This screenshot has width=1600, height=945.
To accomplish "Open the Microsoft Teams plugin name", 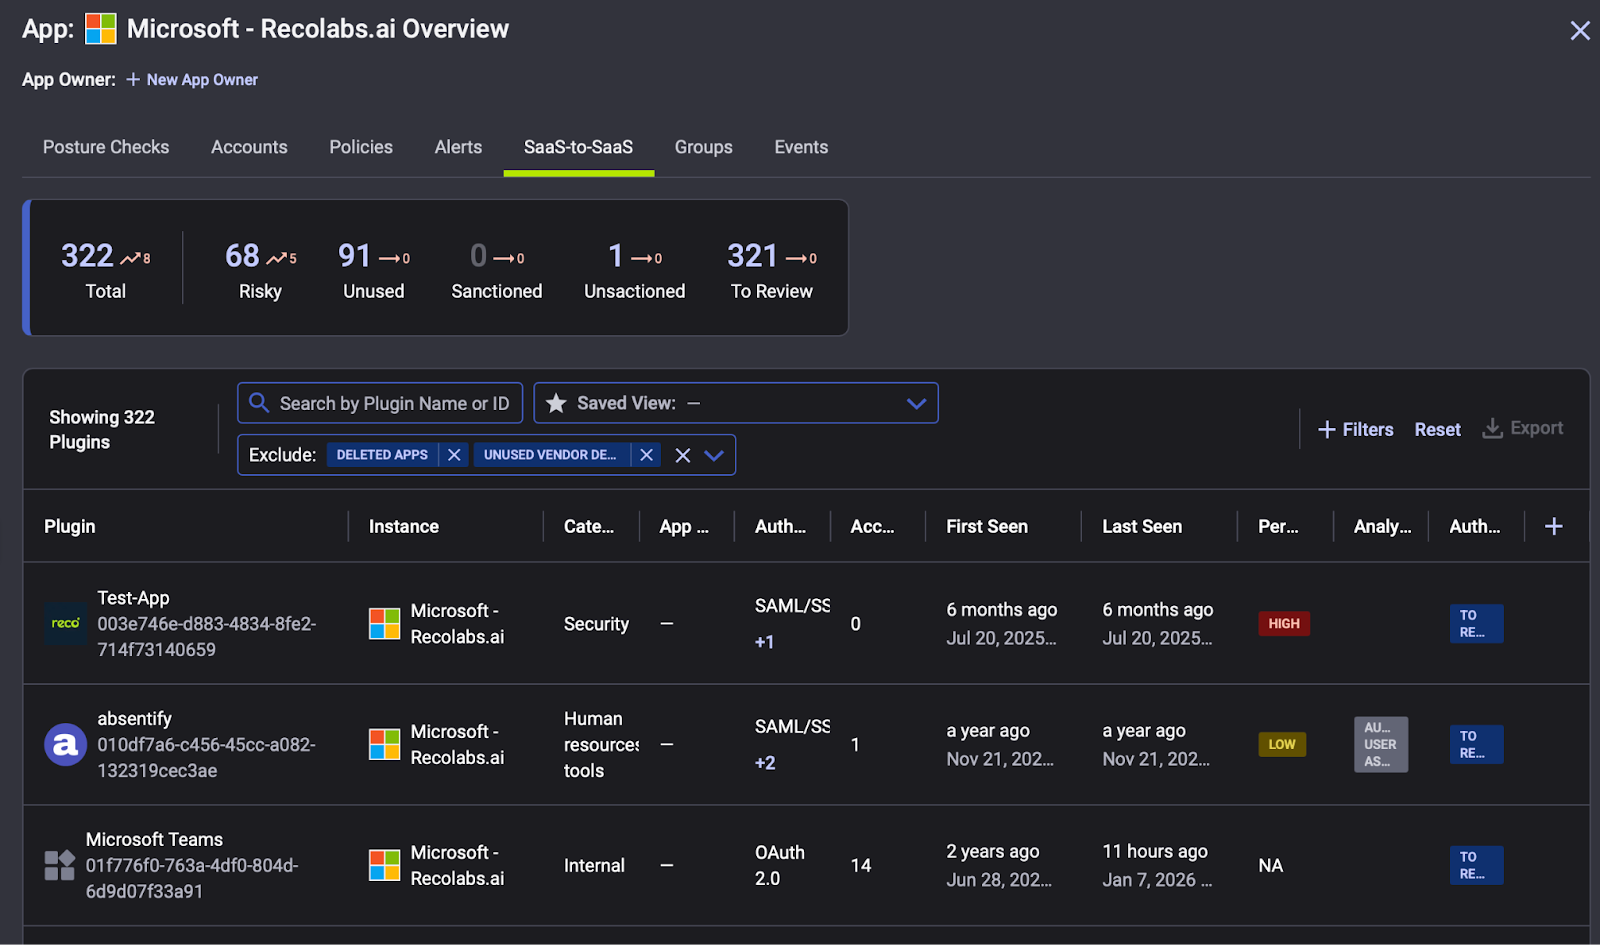I will [x=154, y=840].
